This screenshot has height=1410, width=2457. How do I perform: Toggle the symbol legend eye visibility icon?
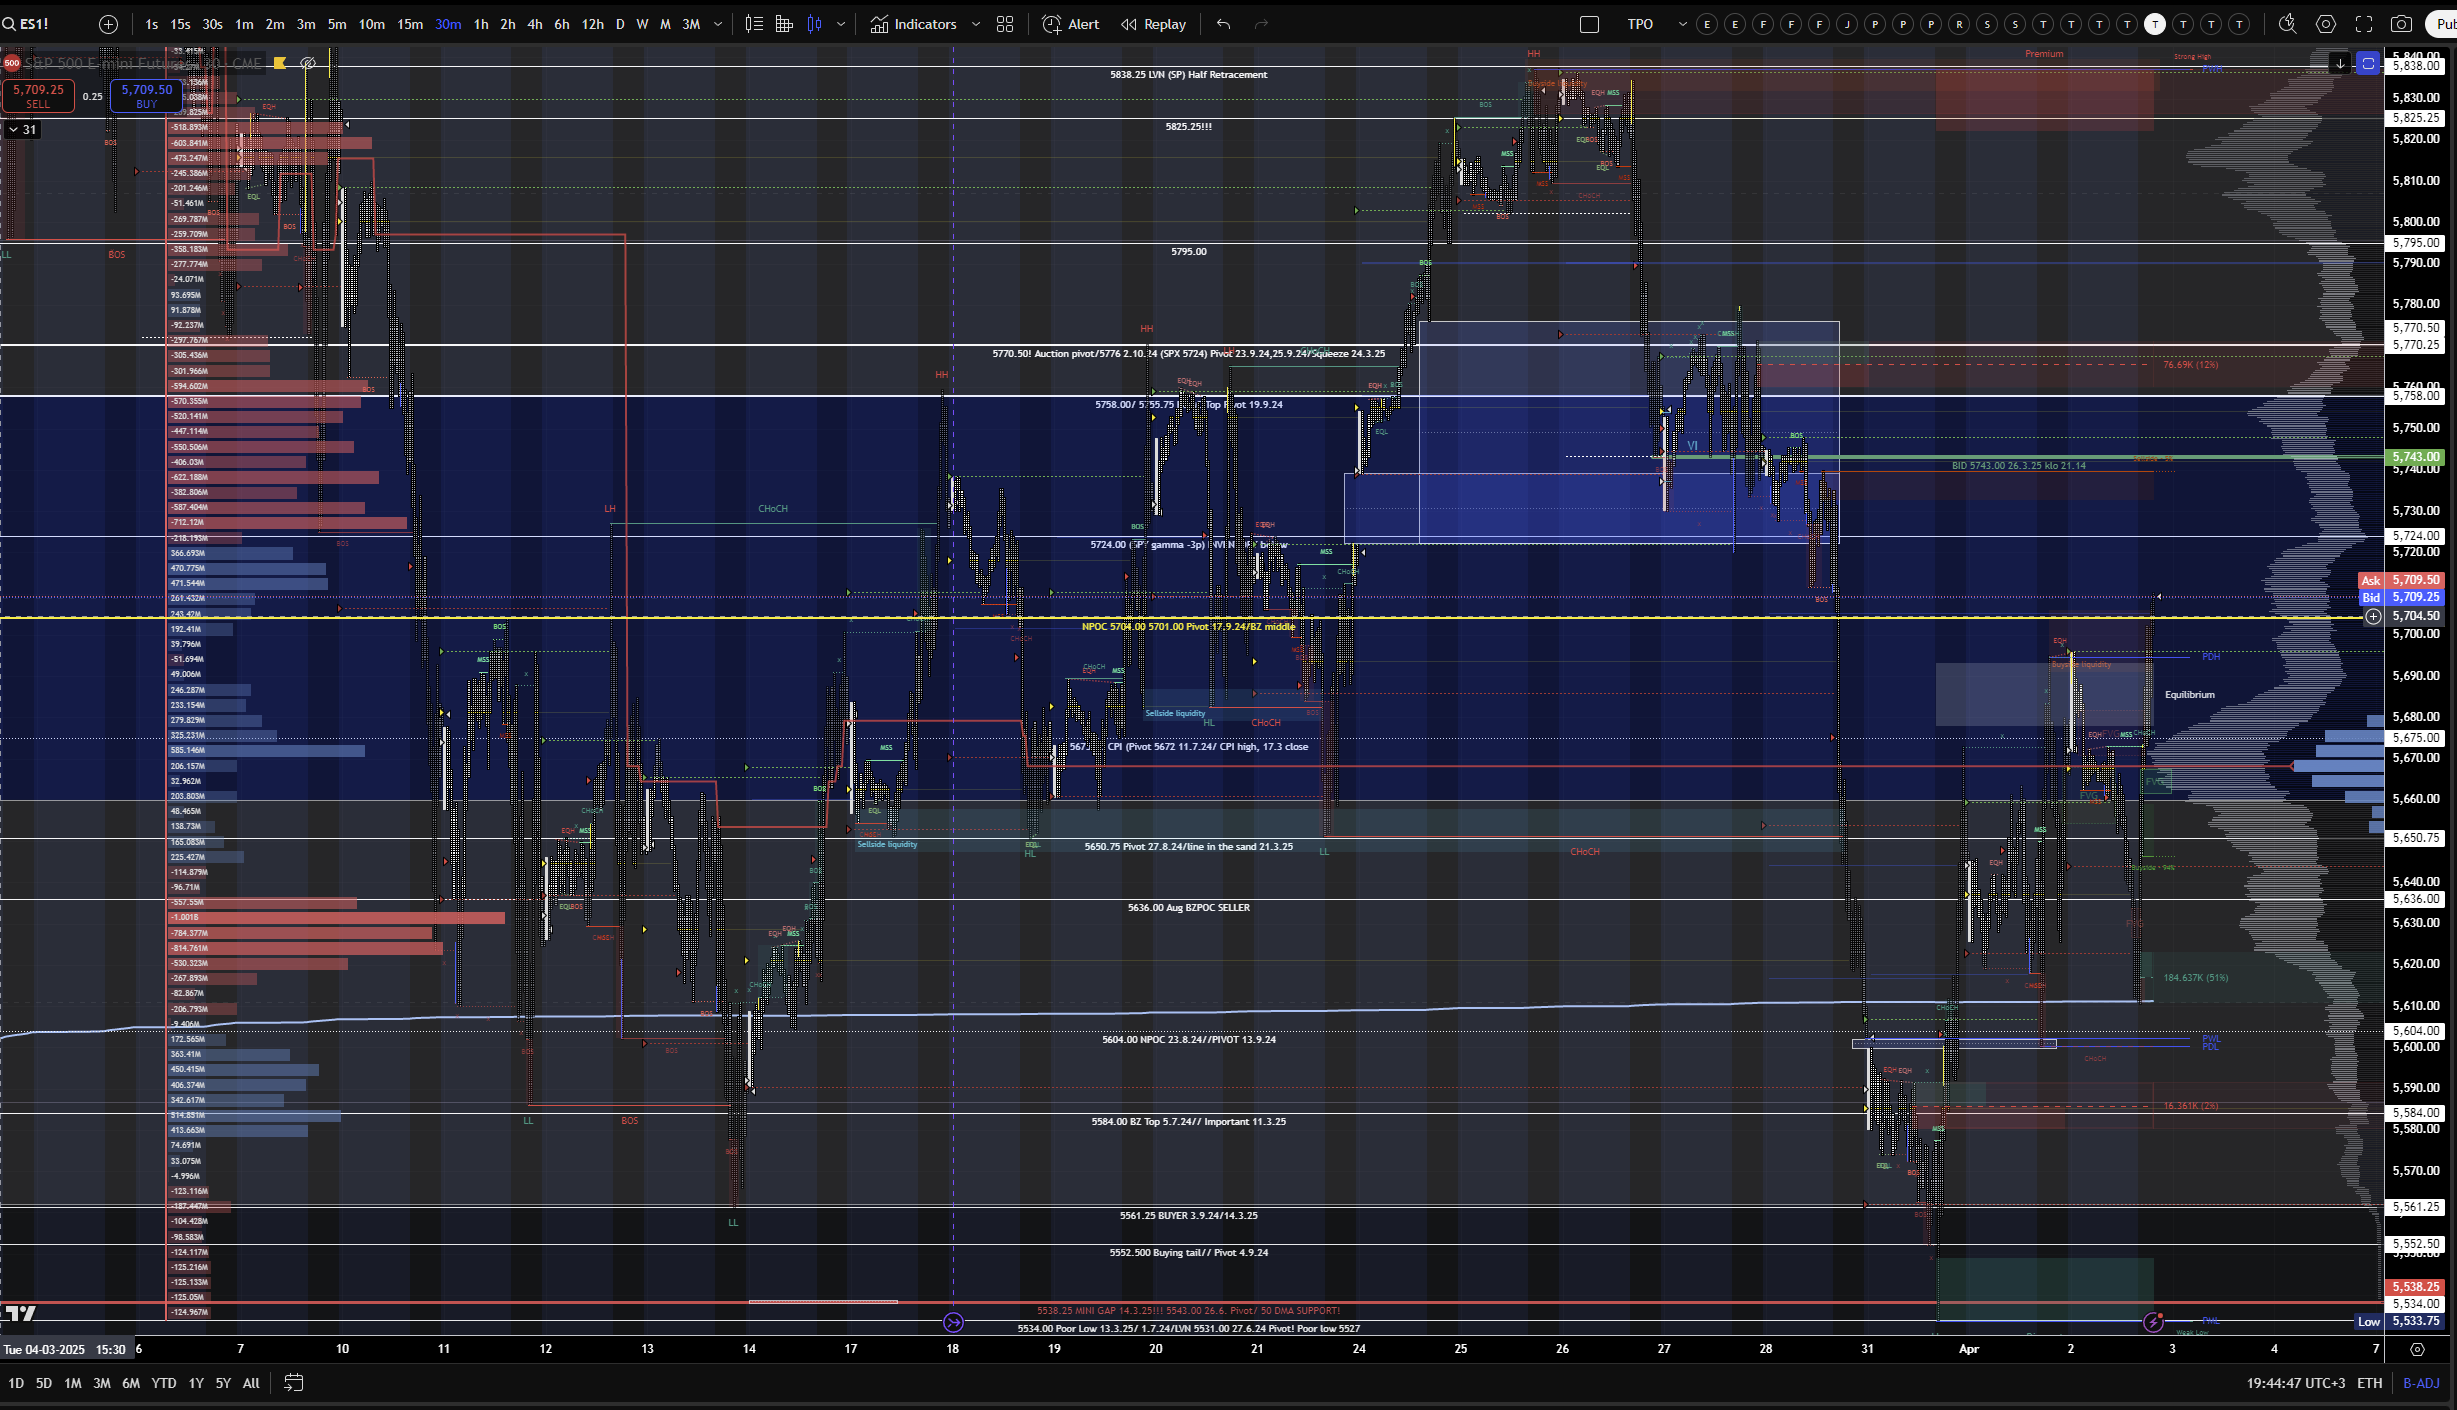[x=308, y=63]
